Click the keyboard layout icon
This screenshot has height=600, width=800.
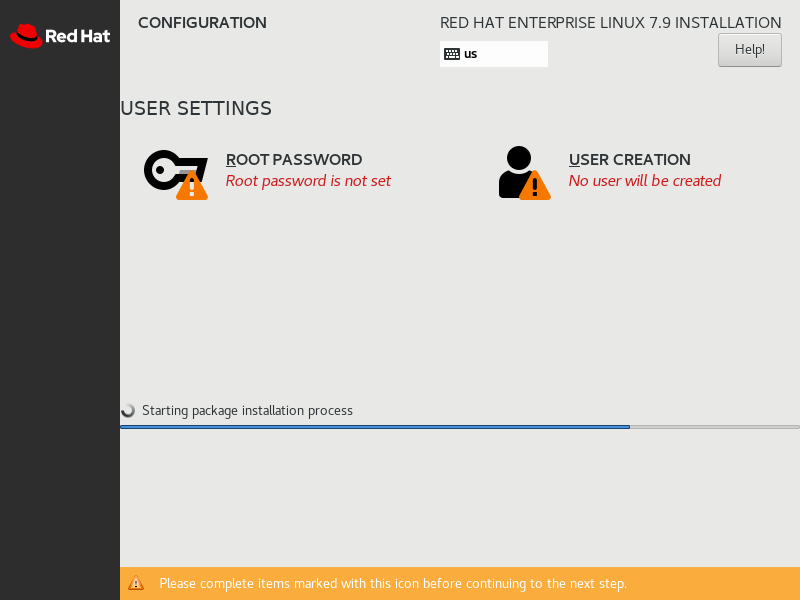coord(452,54)
